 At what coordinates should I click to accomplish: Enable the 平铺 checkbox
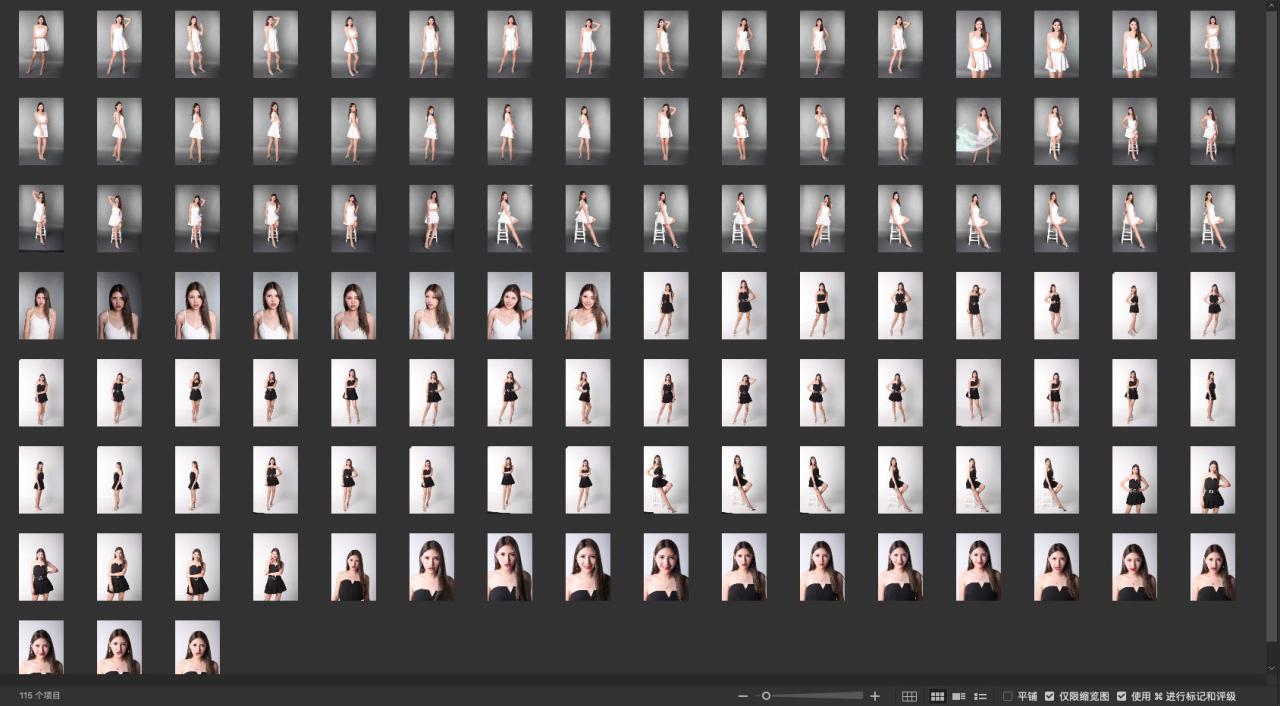(1008, 696)
